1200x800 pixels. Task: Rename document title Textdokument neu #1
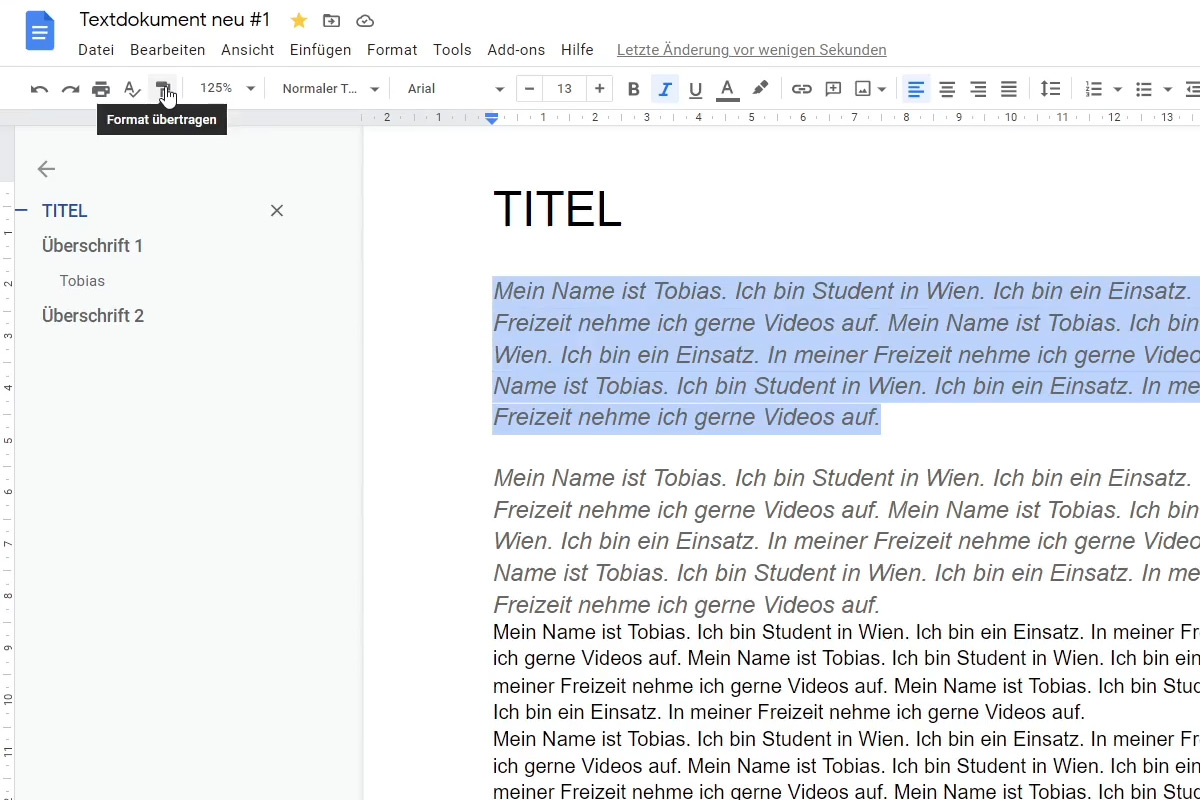click(175, 20)
